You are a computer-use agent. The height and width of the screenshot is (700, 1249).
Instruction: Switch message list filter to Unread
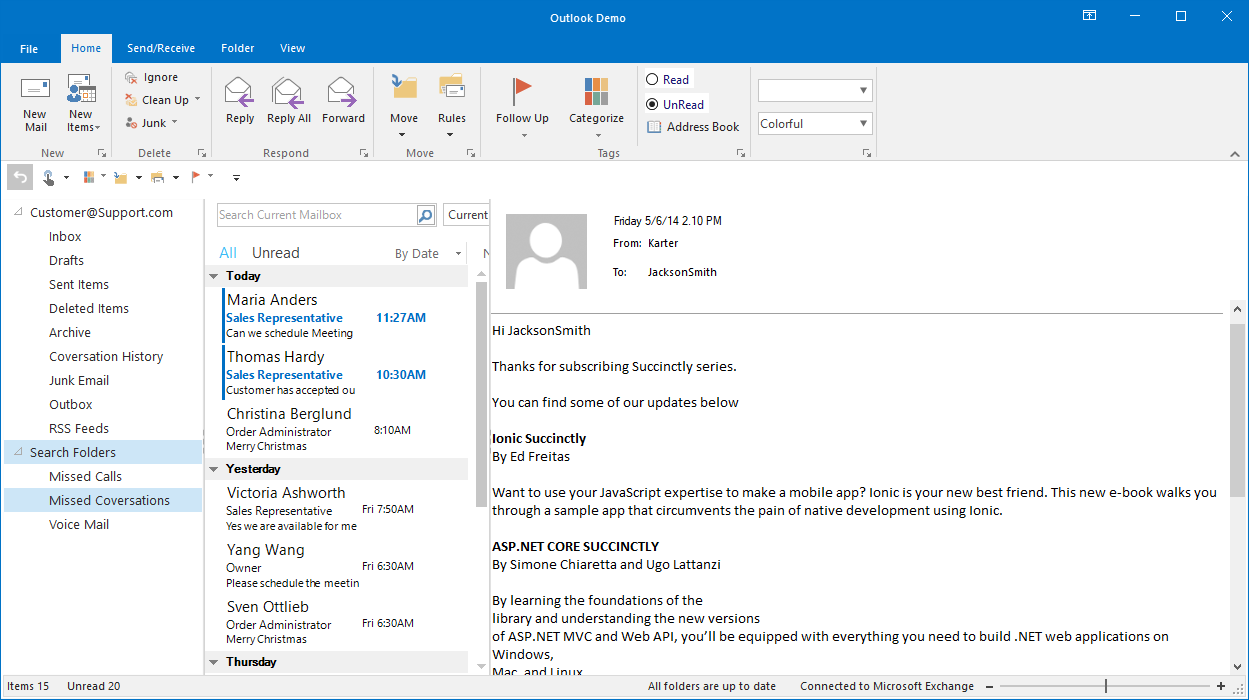[x=275, y=252]
